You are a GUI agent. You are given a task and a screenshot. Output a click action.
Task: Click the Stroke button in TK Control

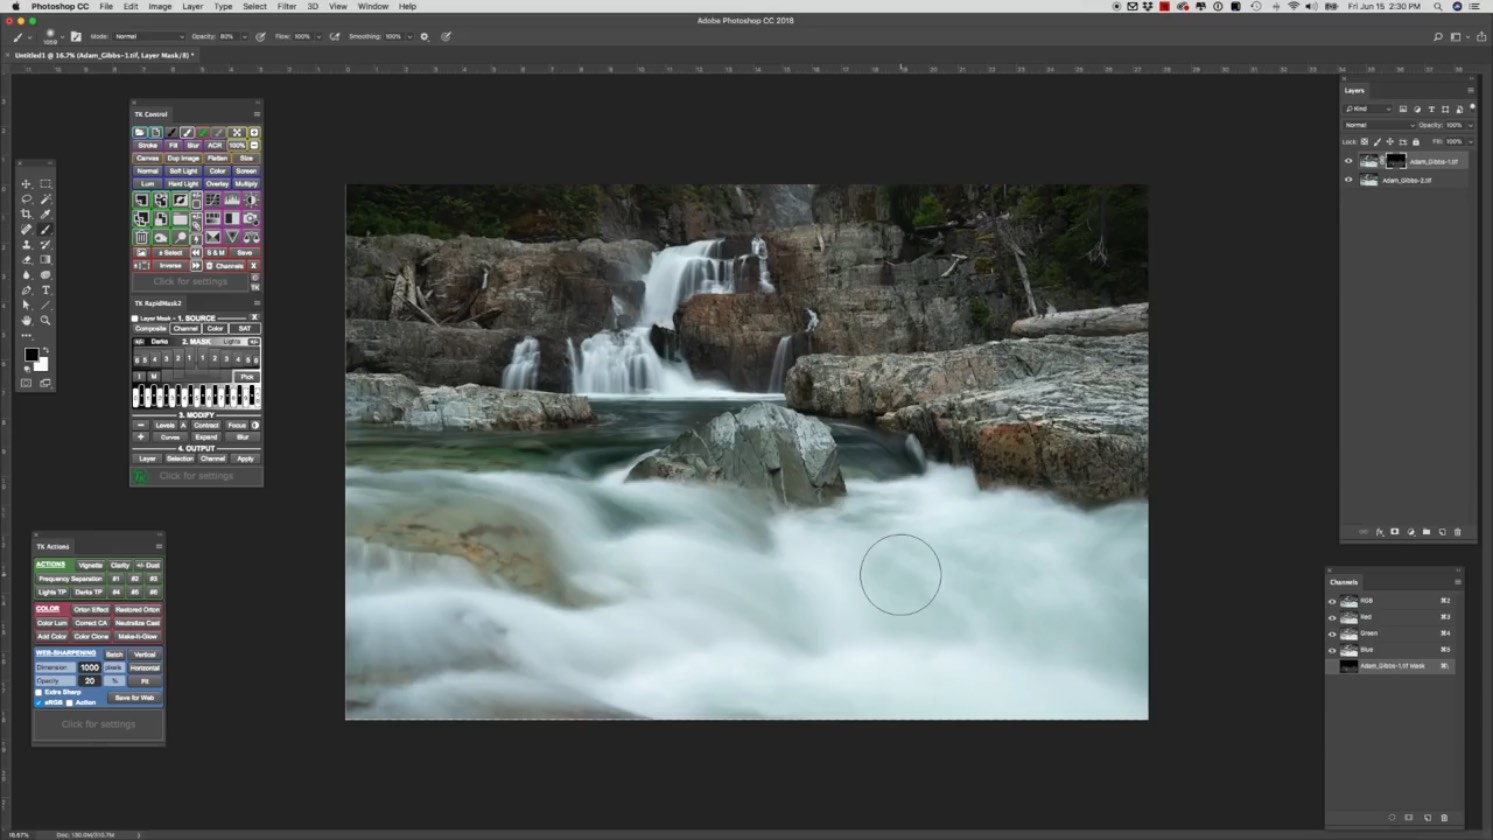[x=149, y=145]
